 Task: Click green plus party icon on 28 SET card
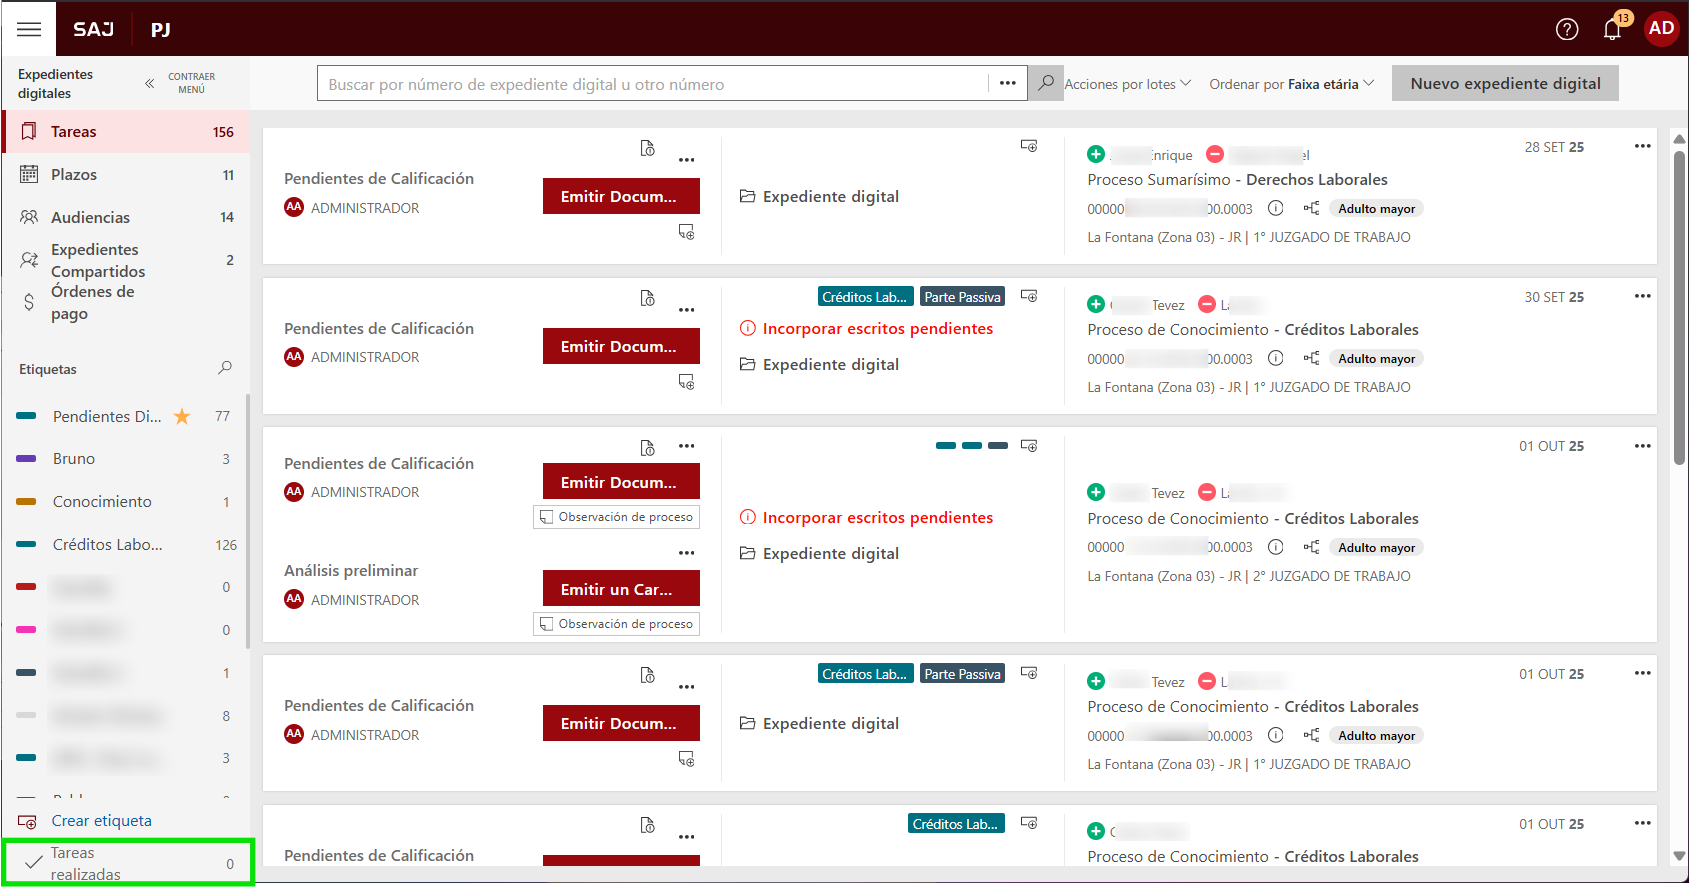(x=1096, y=154)
